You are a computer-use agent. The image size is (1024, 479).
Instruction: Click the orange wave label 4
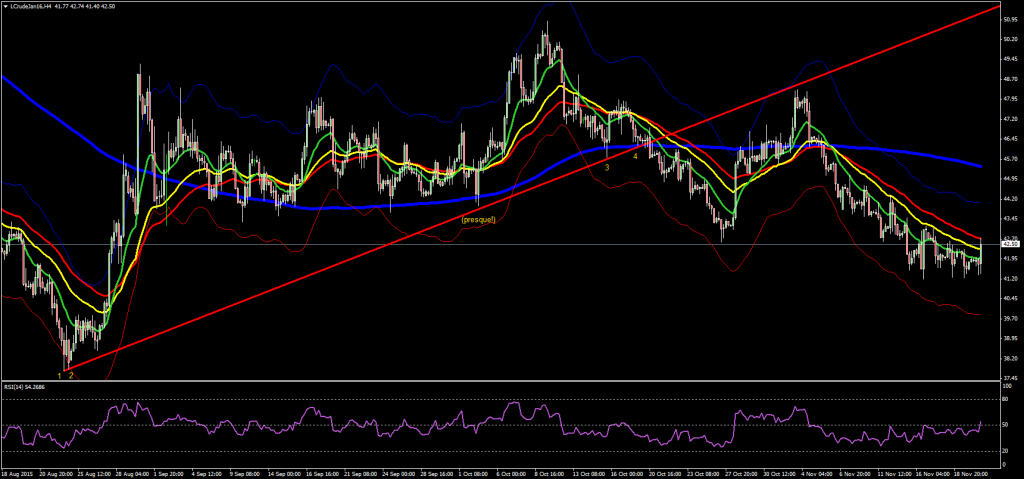point(636,157)
